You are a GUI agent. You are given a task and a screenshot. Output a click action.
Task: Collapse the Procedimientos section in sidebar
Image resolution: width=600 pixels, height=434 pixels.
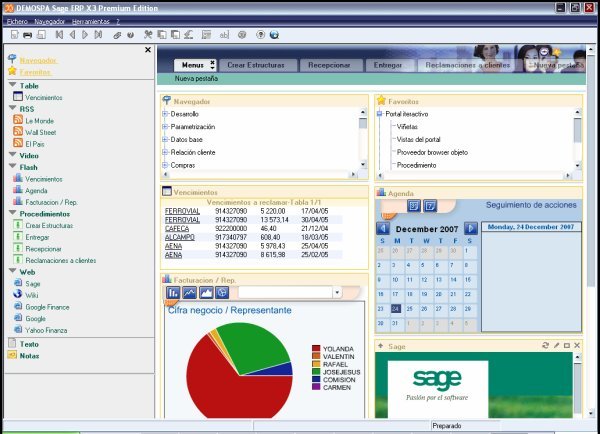13,213
